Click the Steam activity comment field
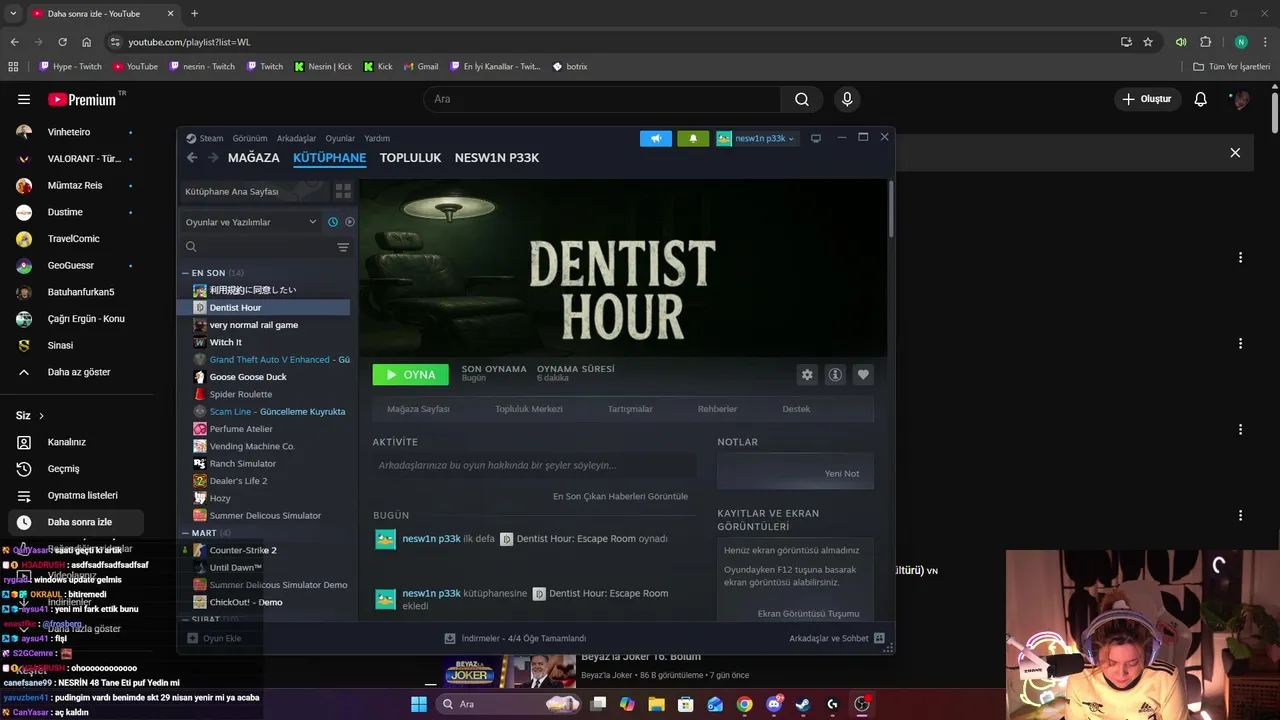 point(534,465)
